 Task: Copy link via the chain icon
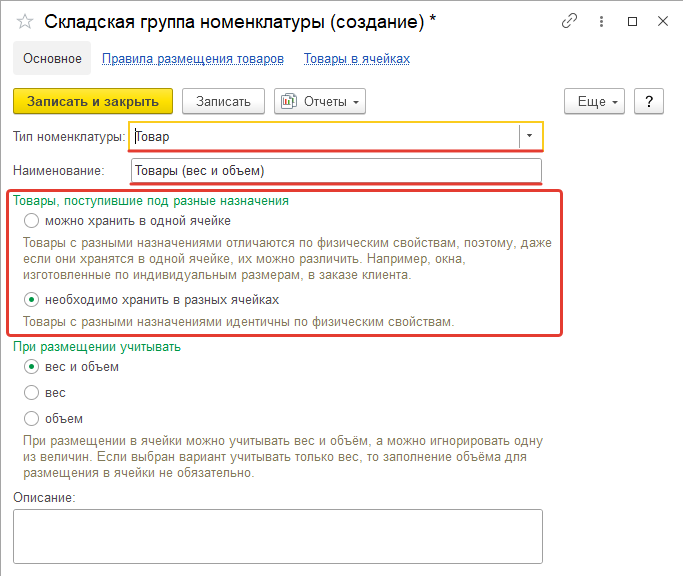tap(570, 21)
